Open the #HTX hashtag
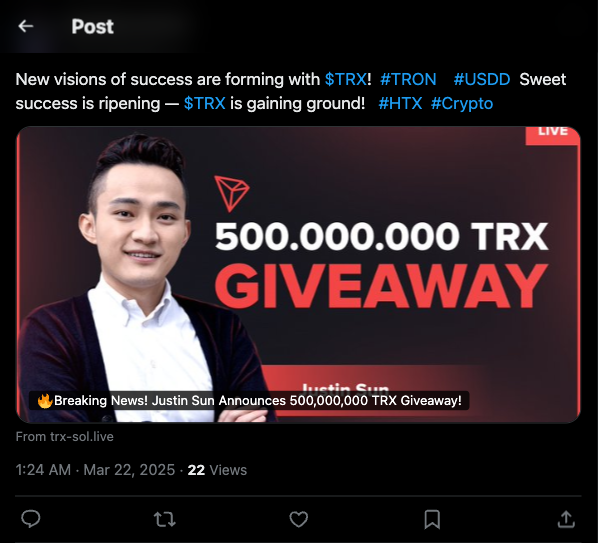 [400, 103]
